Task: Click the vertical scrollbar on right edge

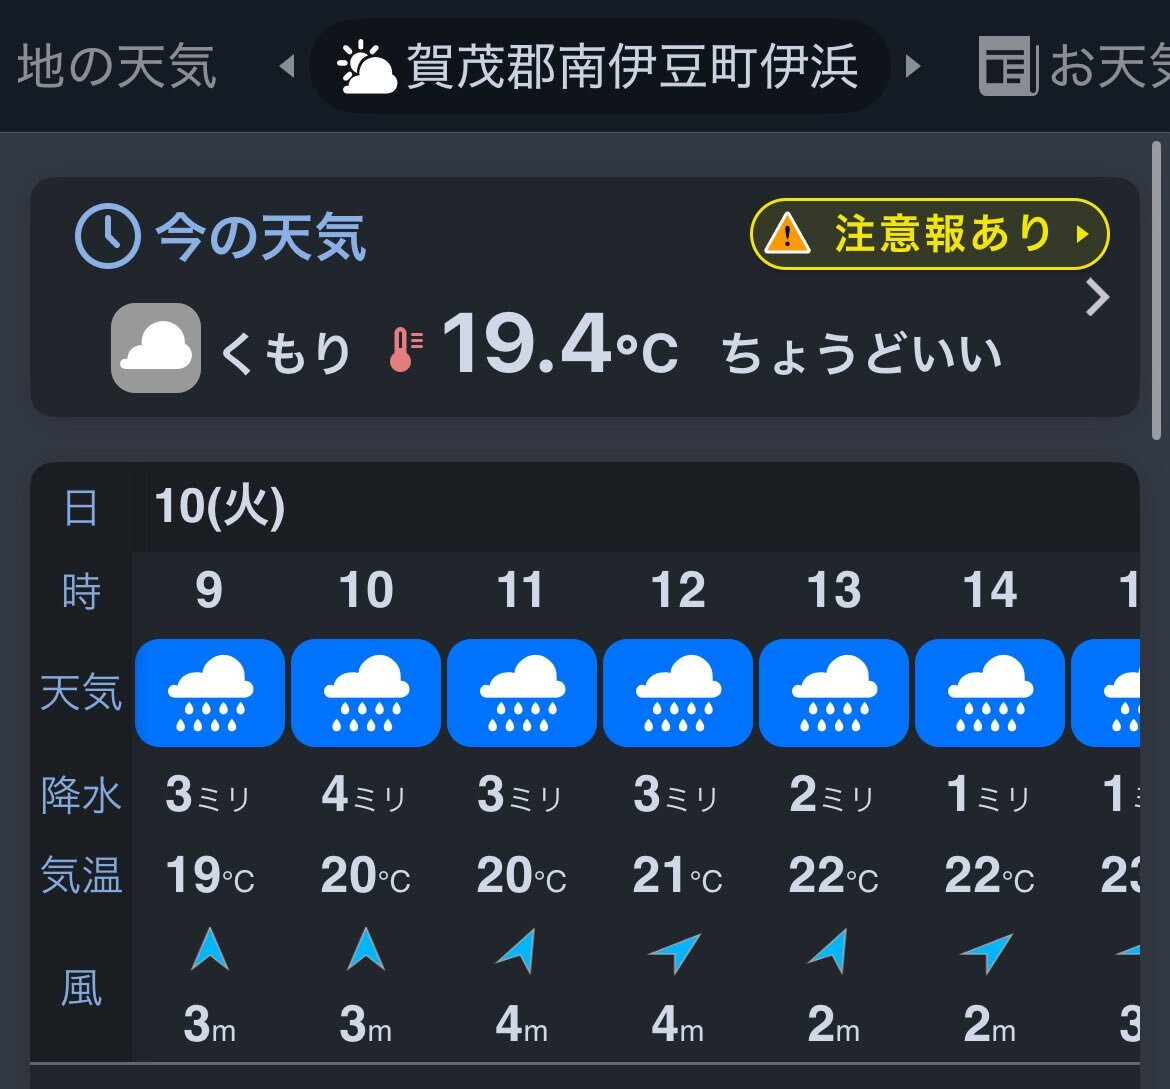Action: pos(1157,291)
